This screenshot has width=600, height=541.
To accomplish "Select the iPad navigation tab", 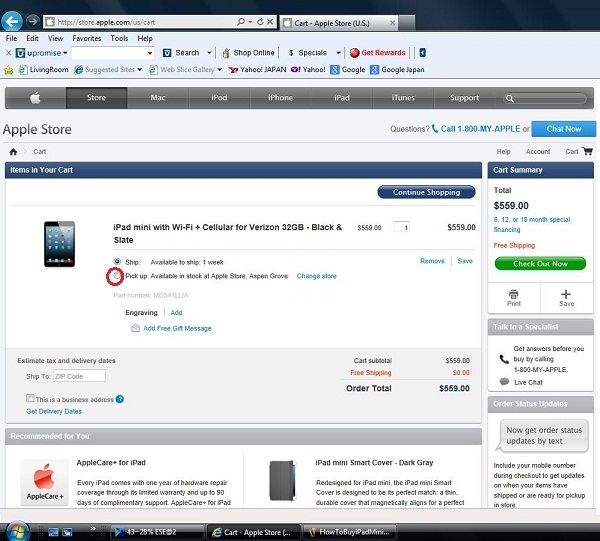I will pos(342,98).
